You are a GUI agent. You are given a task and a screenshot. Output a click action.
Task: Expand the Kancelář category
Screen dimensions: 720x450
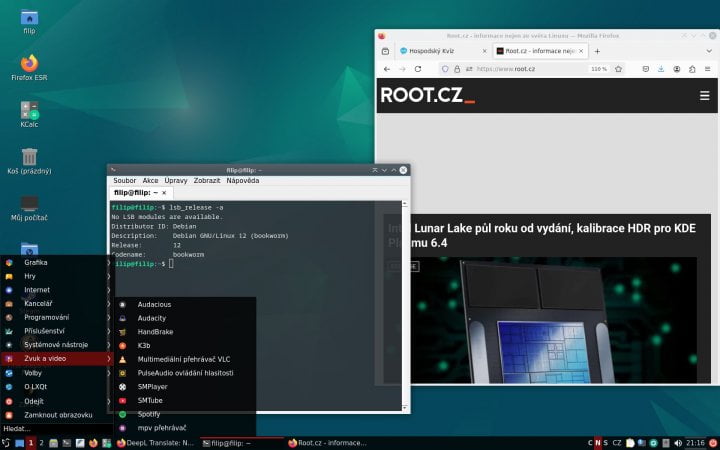pos(56,304)
